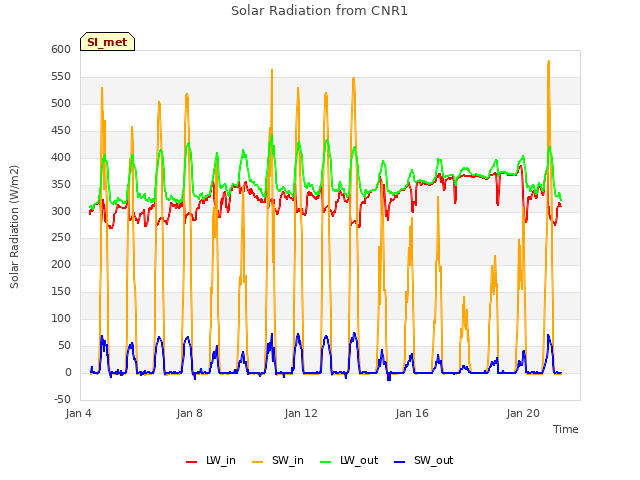Toggle the SW_in series in legend
Image resolution: width=640 pixels, height=480 pixels.
point(278,460)
